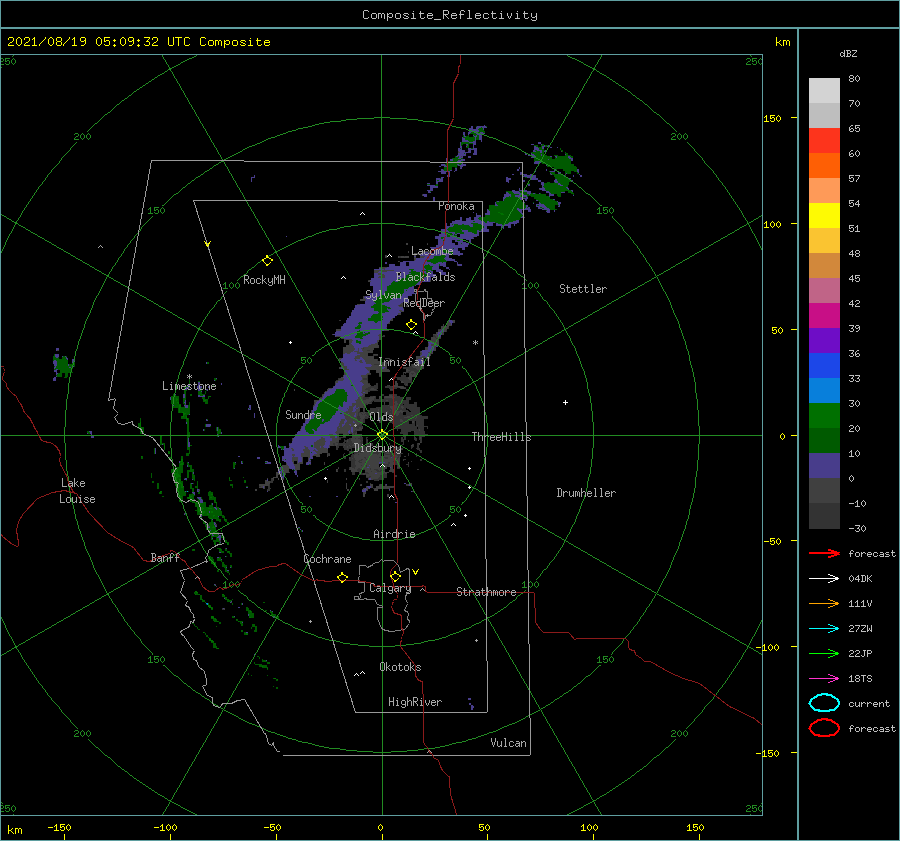
Task: Pick the lightest gray 70-80 dBZ swatch
Action: pyautogui.click(x=824, y=91)
